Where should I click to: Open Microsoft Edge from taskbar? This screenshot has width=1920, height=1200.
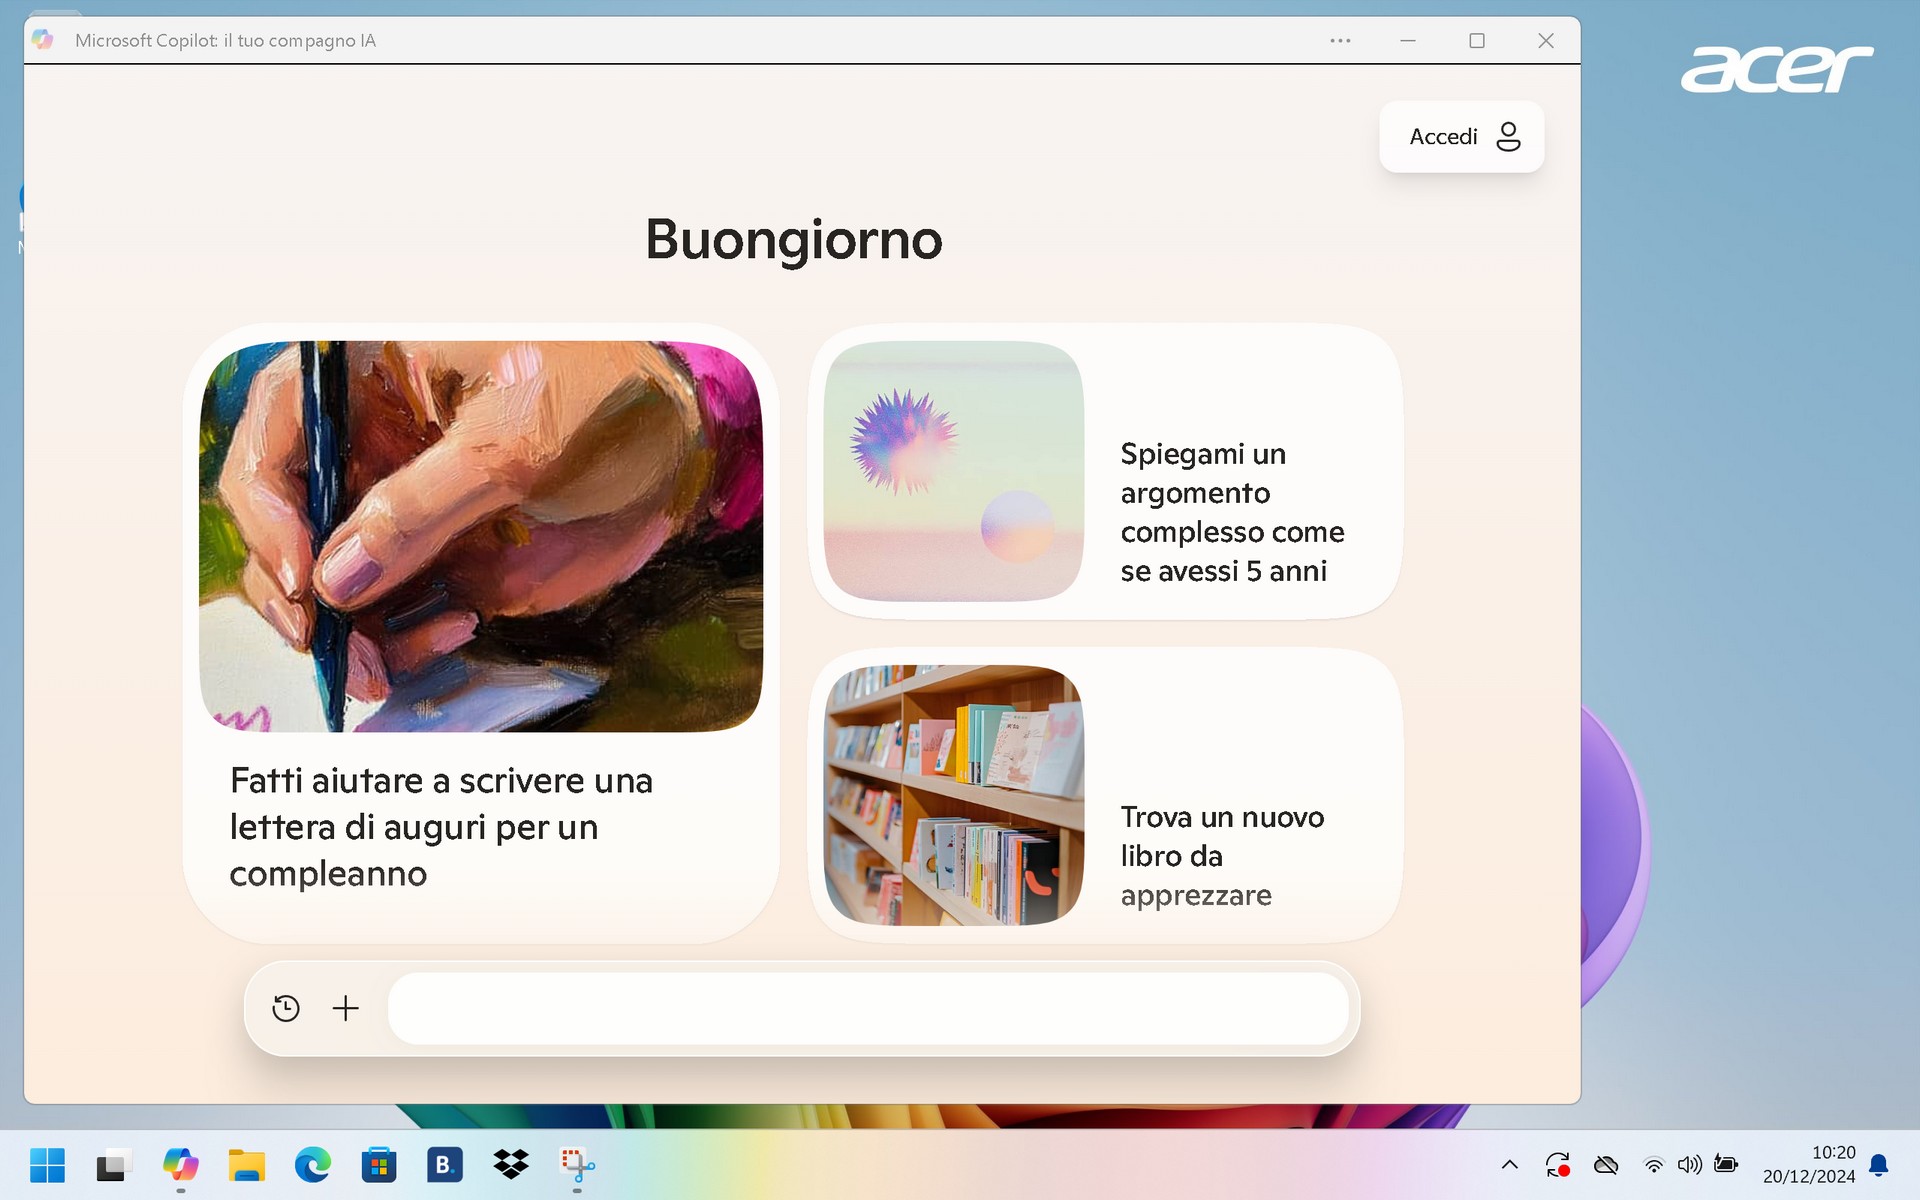pos(313,1165)
